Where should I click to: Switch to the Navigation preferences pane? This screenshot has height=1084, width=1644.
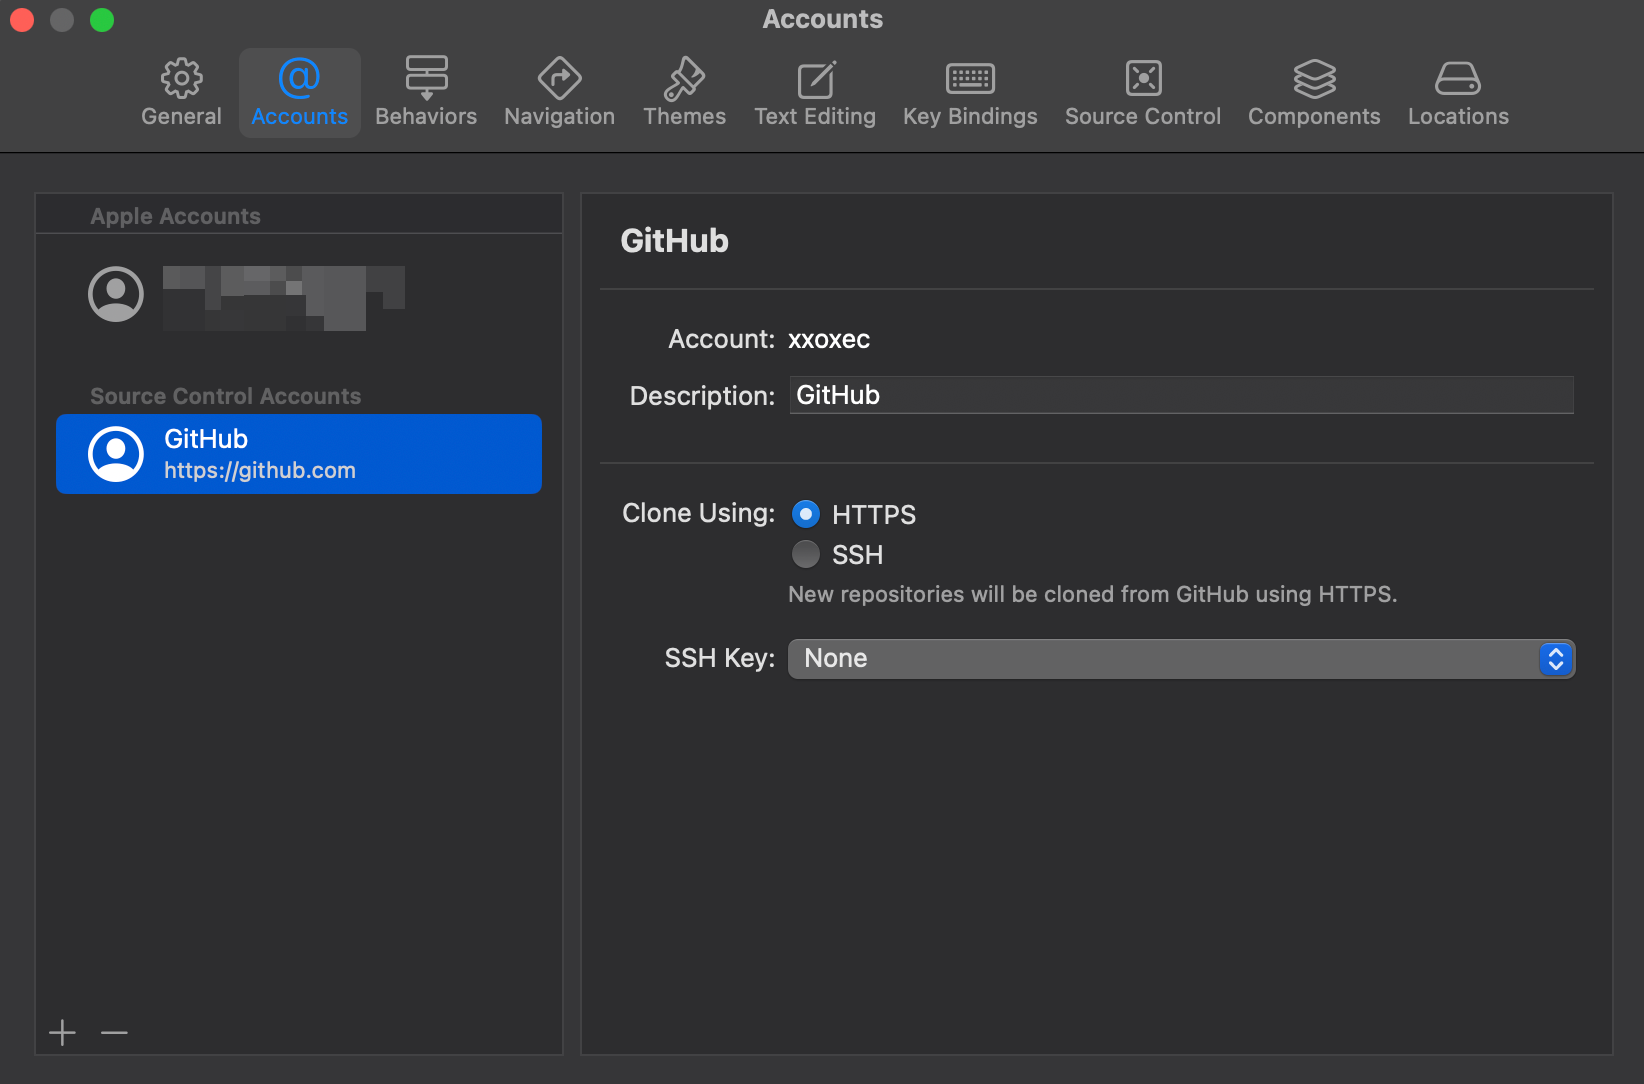pyautogui.click(x=559, y=93)
